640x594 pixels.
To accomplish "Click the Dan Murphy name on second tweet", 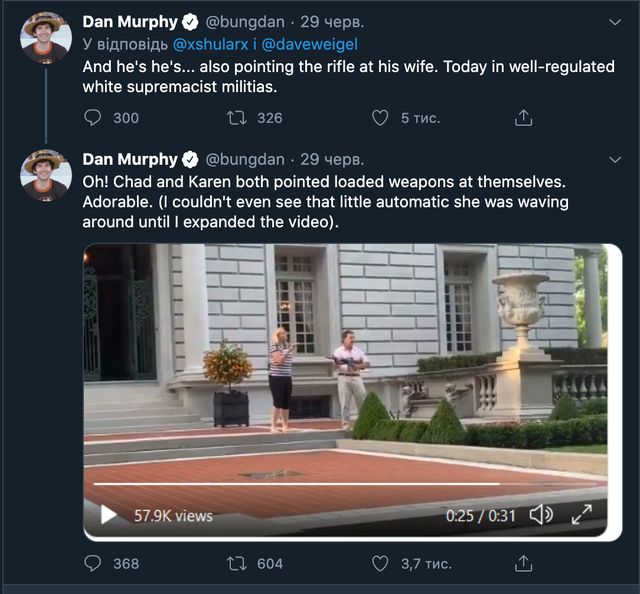I will tap(129, 159).
